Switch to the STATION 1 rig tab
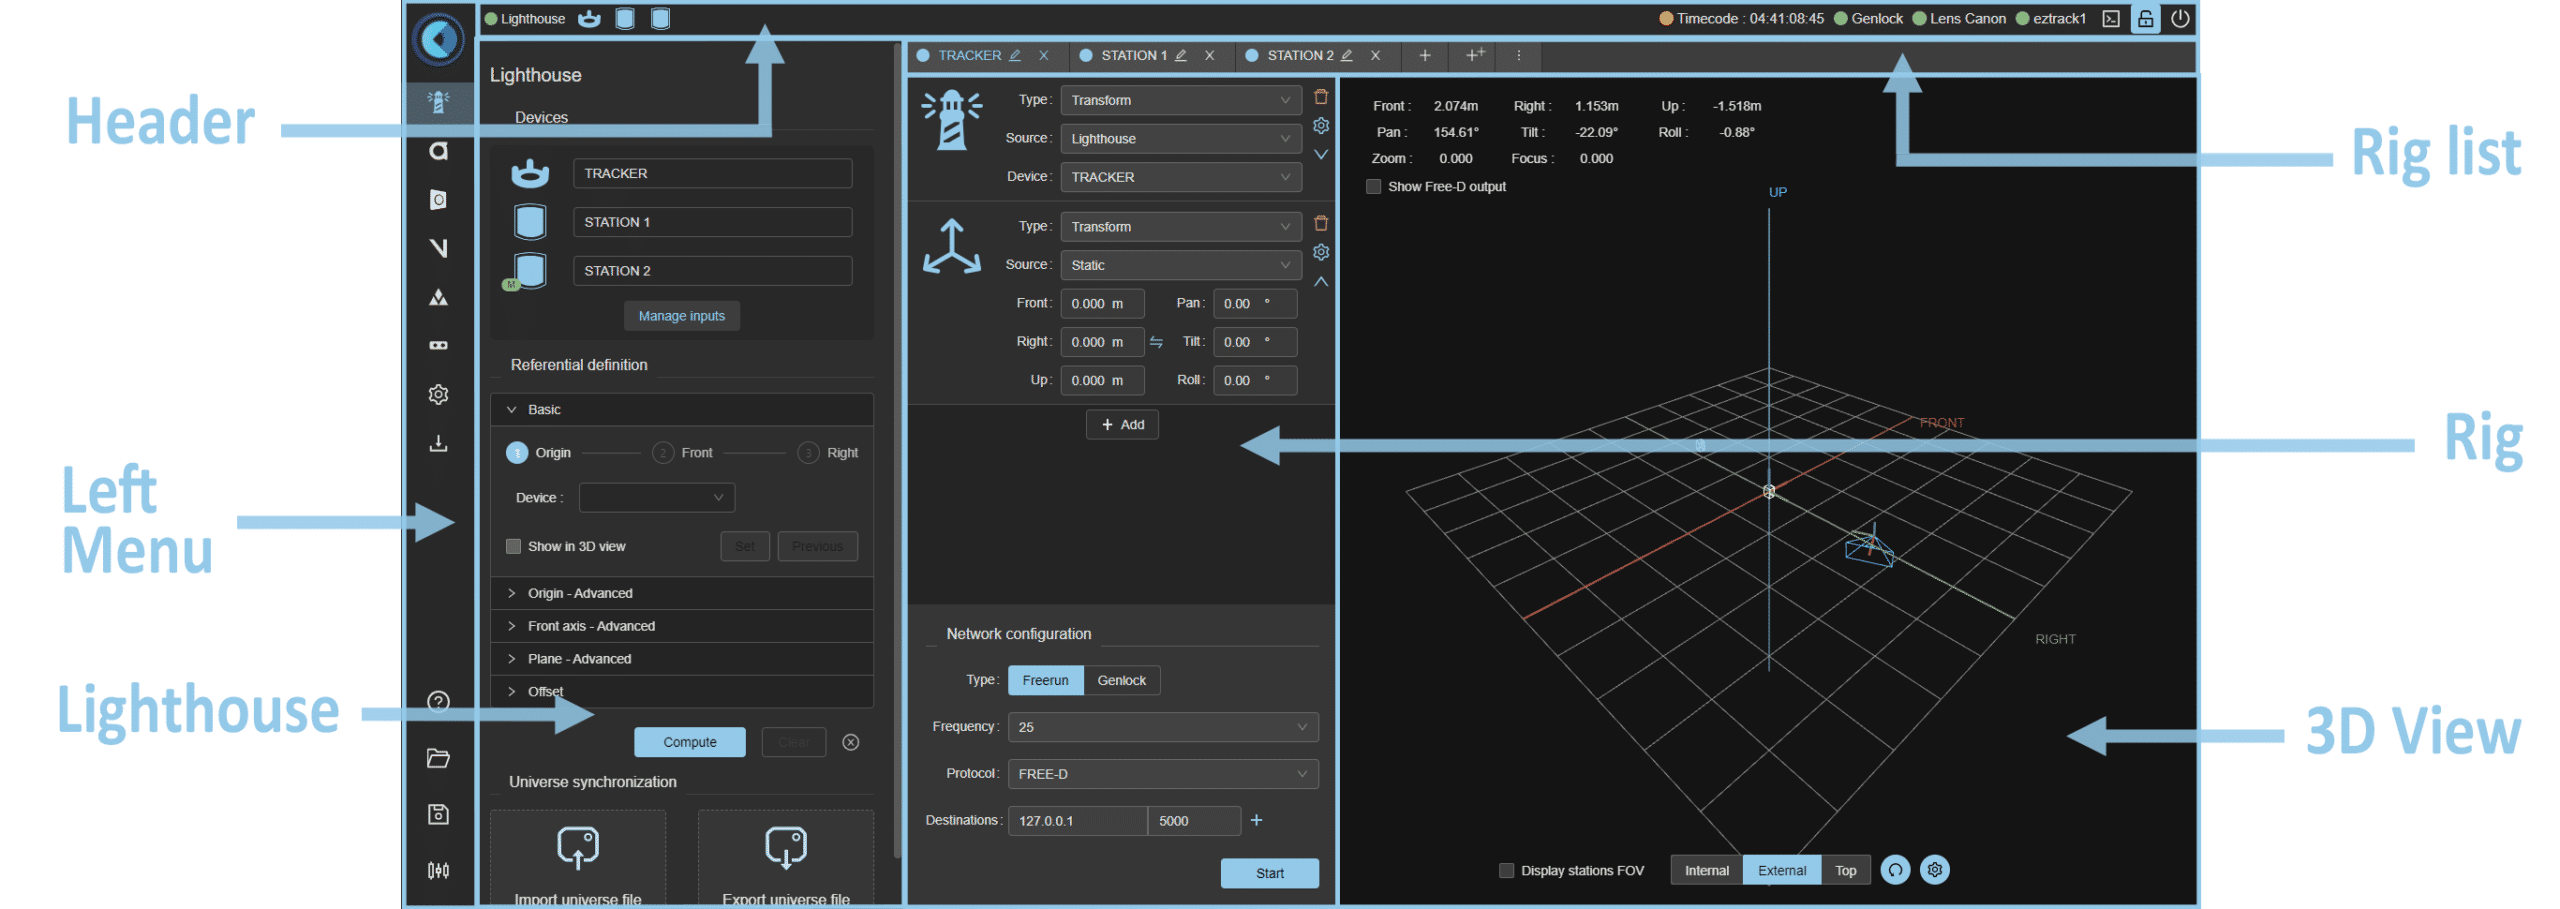 pos(1133,56)
